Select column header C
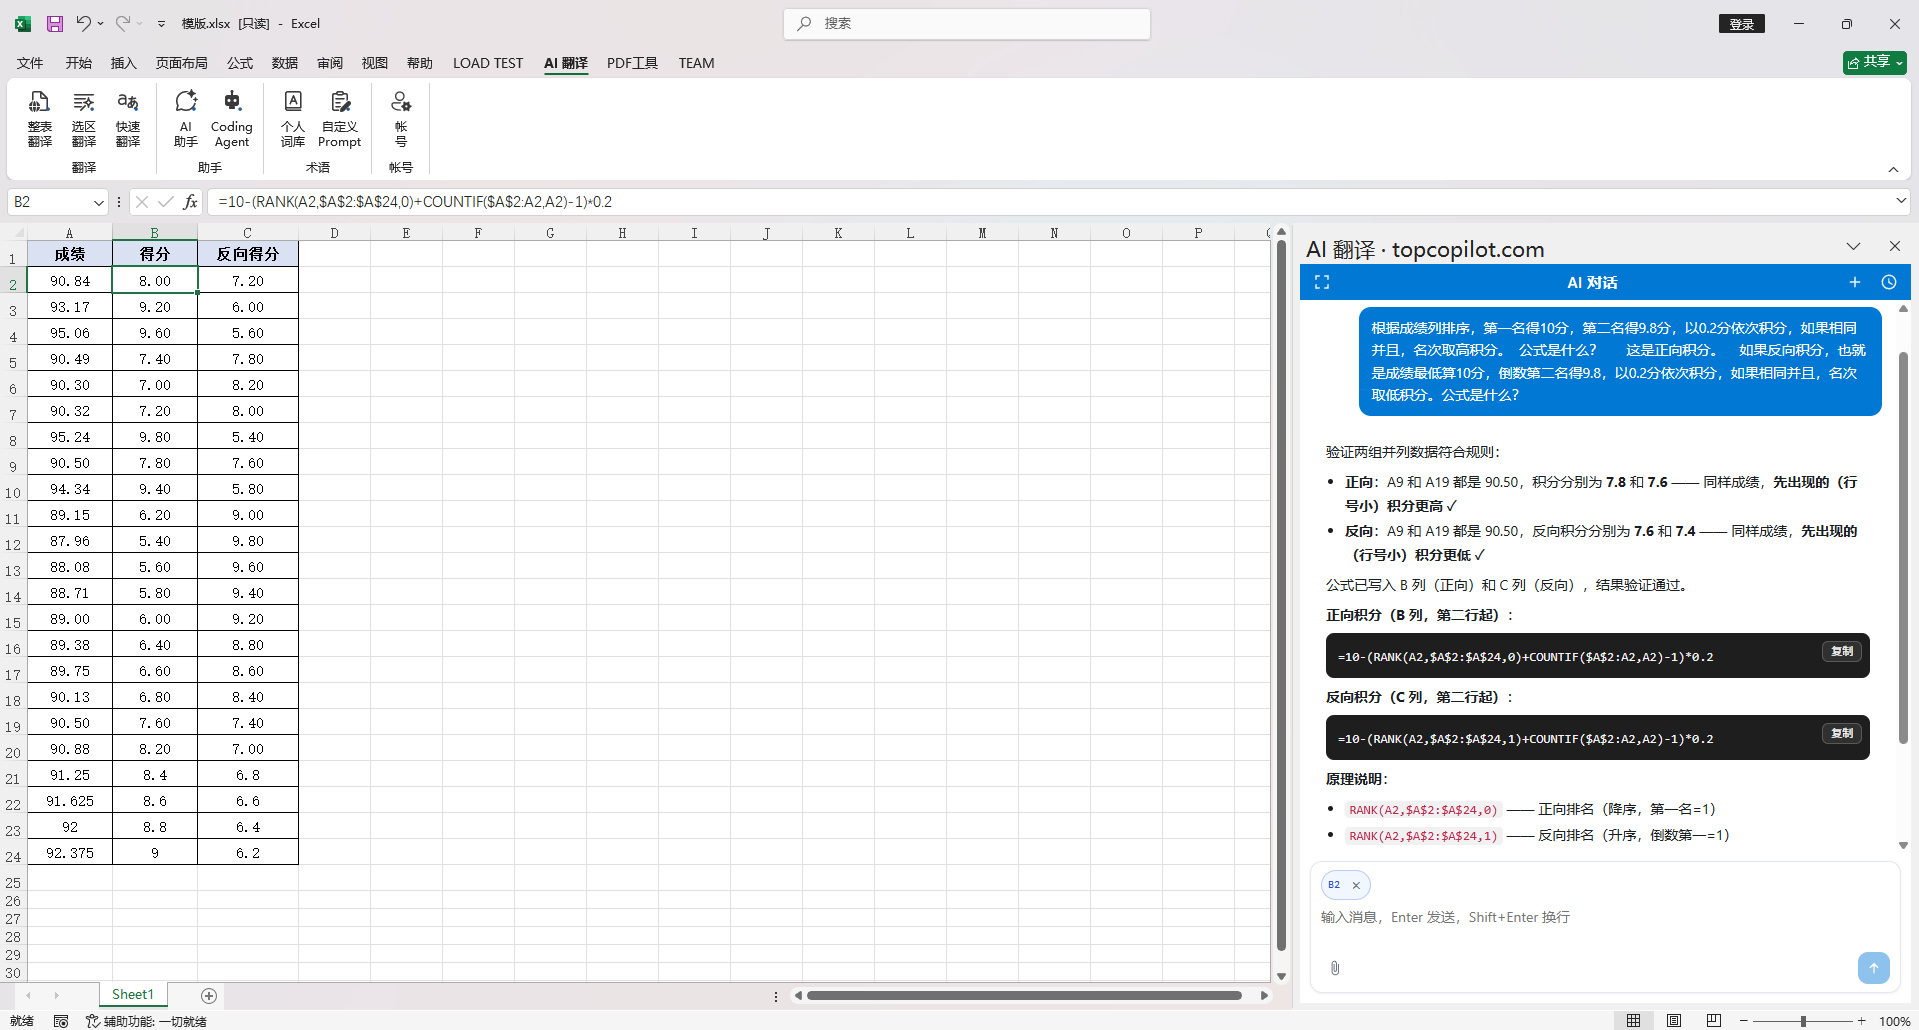1919x1030 pixels. click(247, 233)
